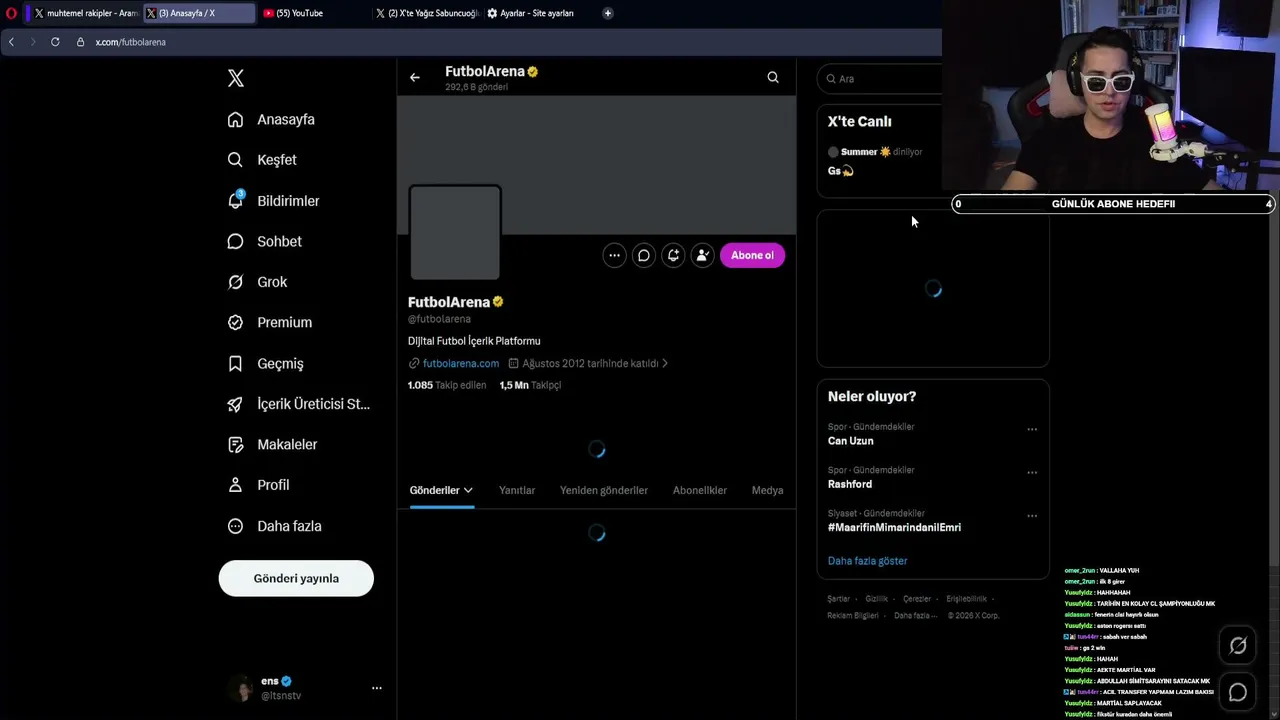
Task: Click the gold verified badge beside FutbolArena
Action: click(498, 302)
